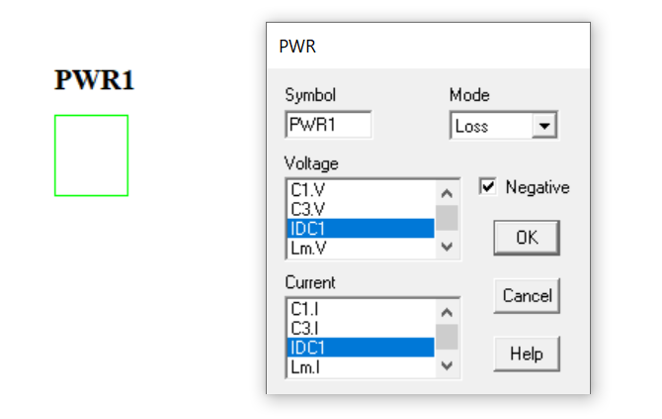Click the scroll down arrow in Current list

click(447, 365)
